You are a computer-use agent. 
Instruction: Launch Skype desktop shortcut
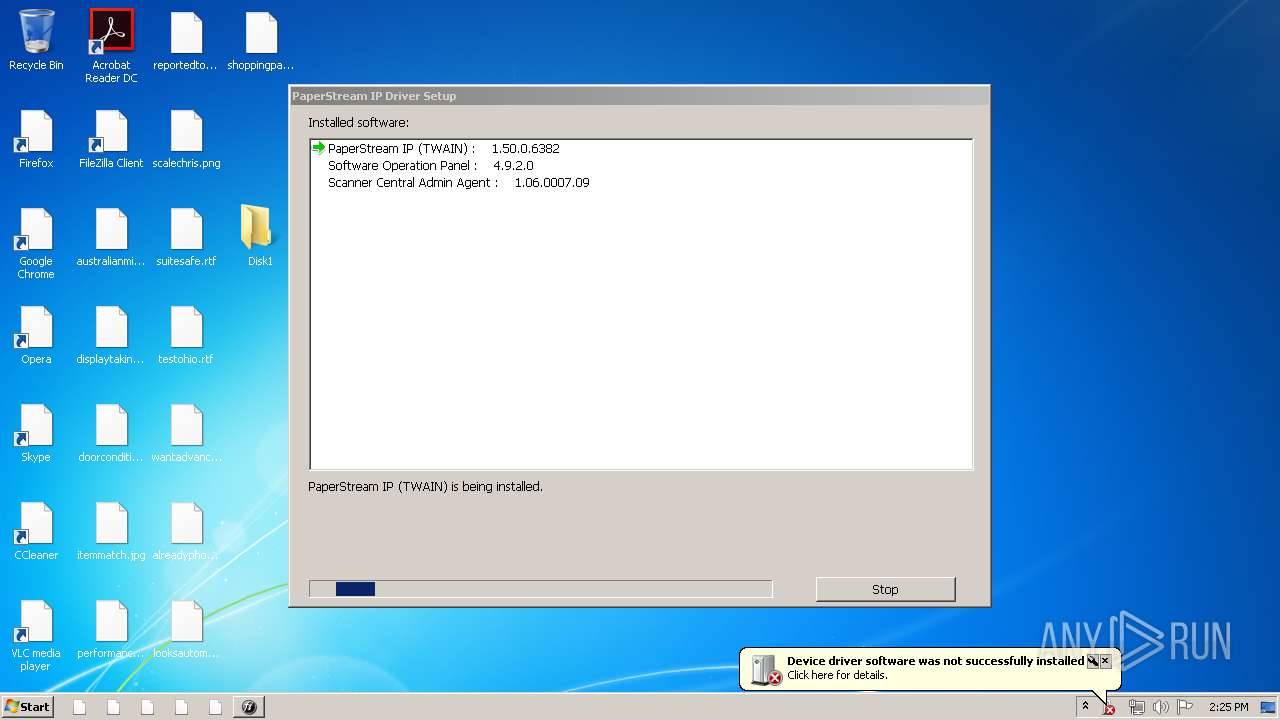click(36, 433)
